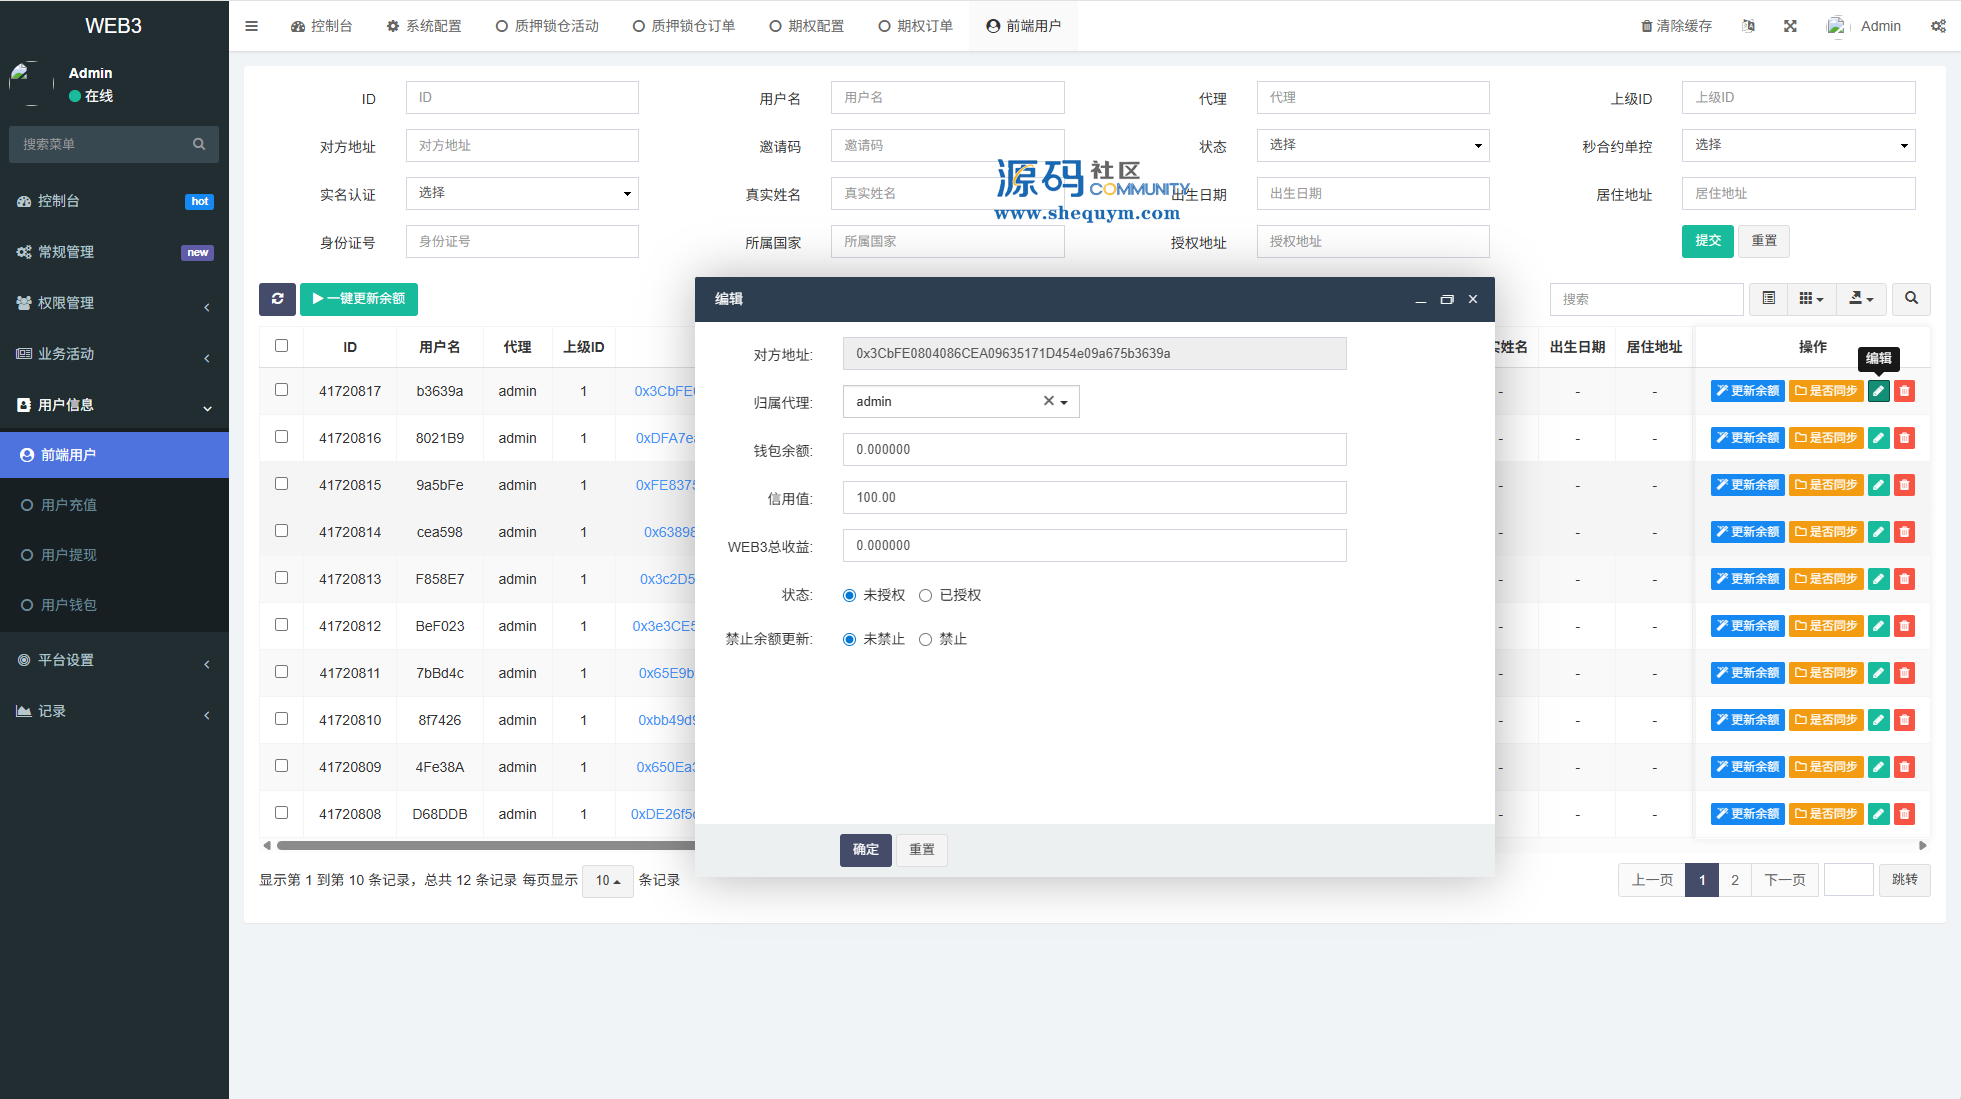Click the 一键更新余额 button

coord(359,299)
